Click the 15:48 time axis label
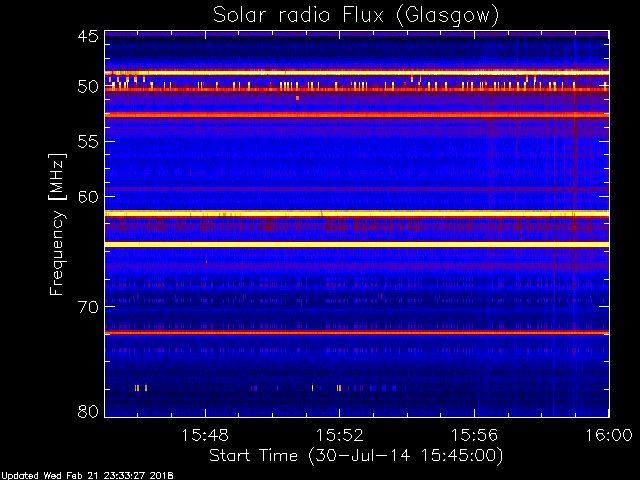The height and width of the screenshot is (480, 640). pyautogui.click(x=205, y=435)
